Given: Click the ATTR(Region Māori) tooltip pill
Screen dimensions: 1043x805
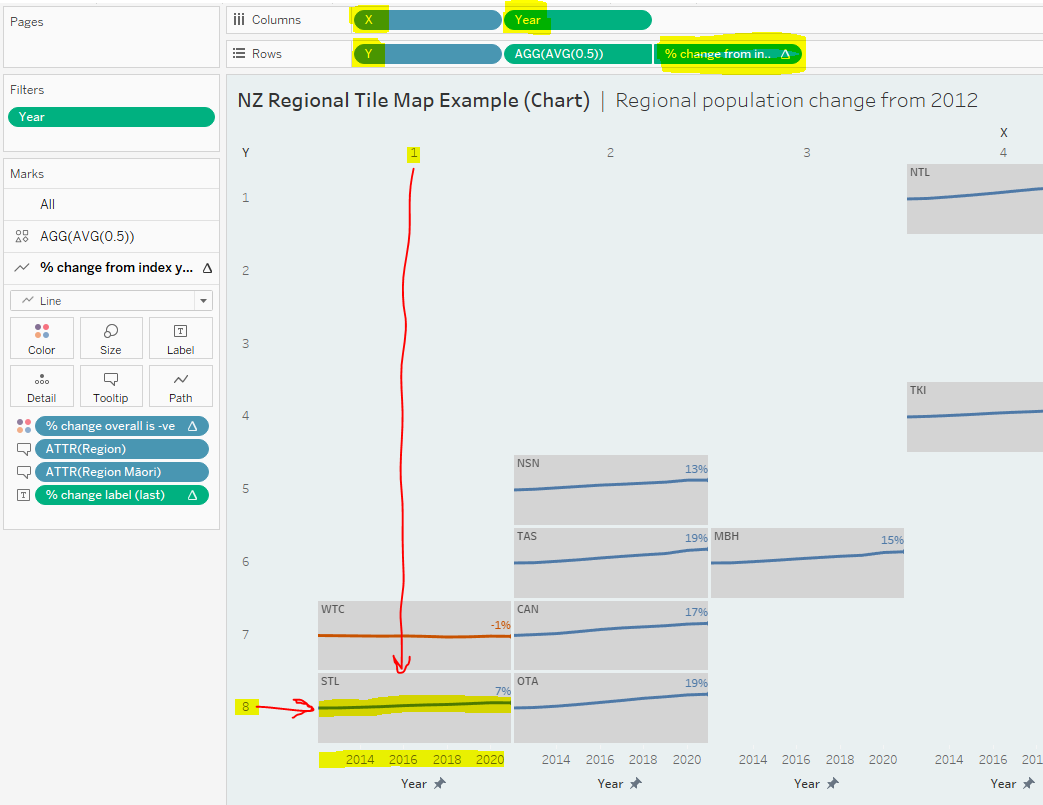Looking at the screenshot, I should [121, 472].
